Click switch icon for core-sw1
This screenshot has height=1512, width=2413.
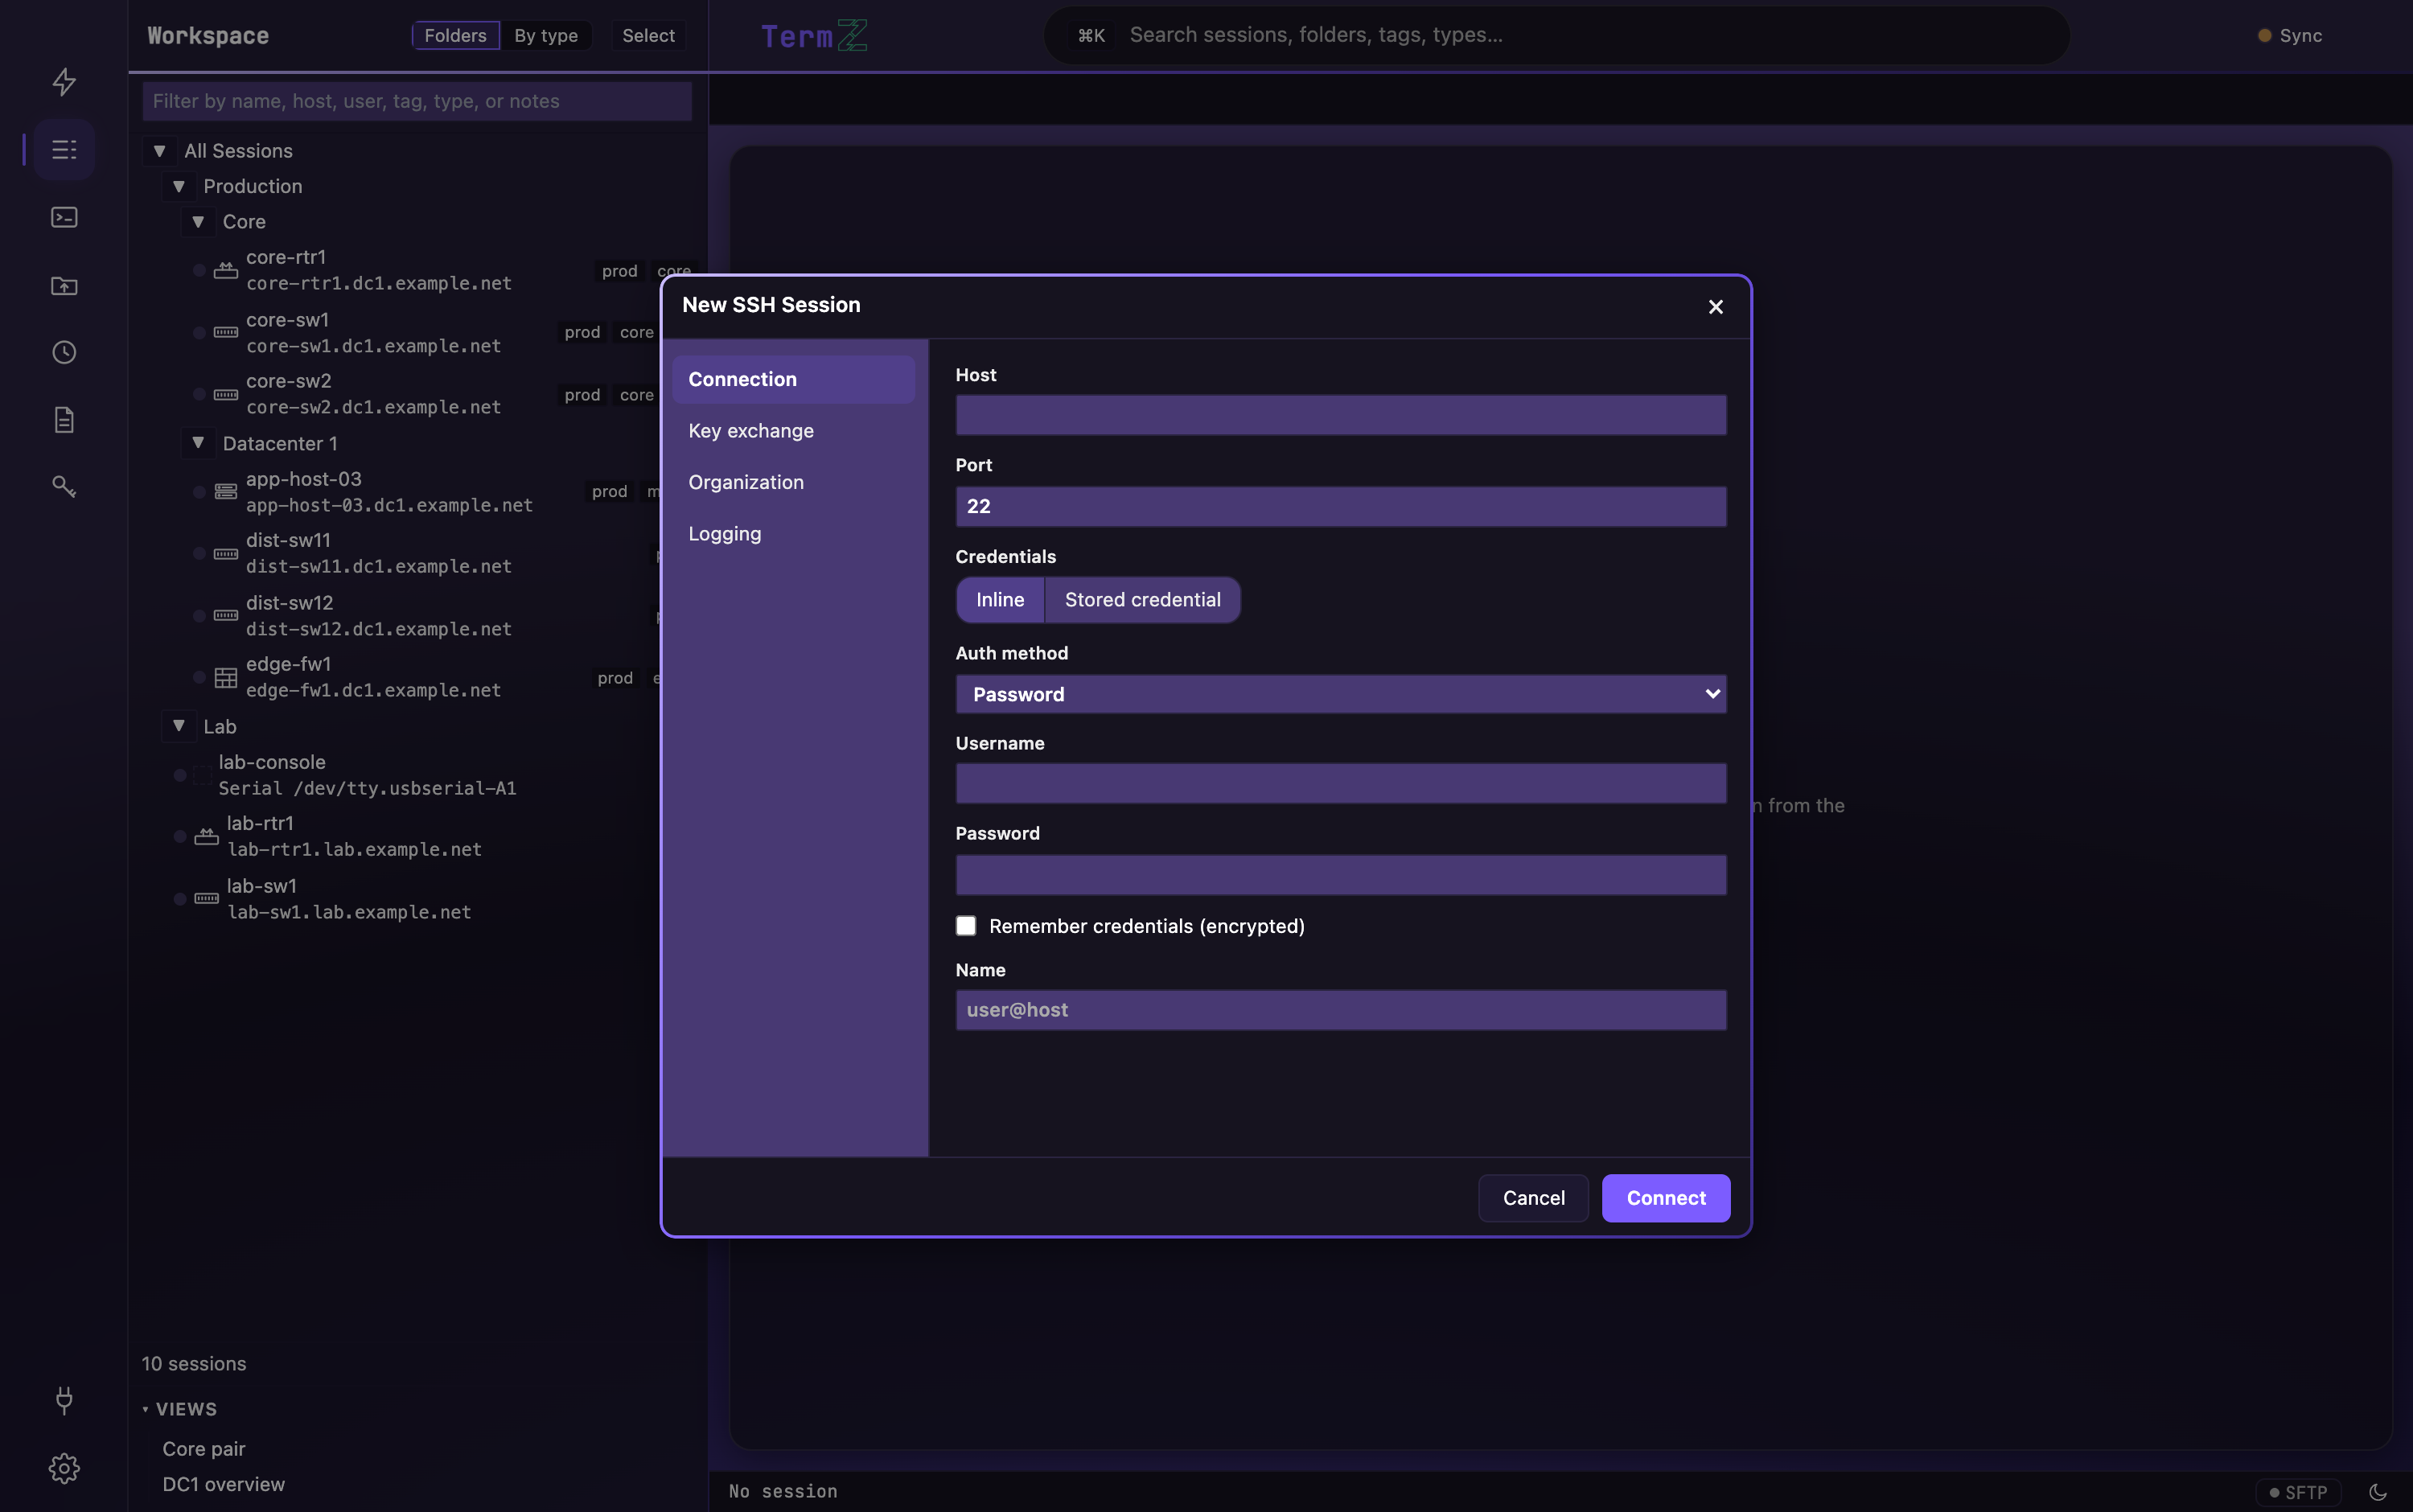coord(226,332)
